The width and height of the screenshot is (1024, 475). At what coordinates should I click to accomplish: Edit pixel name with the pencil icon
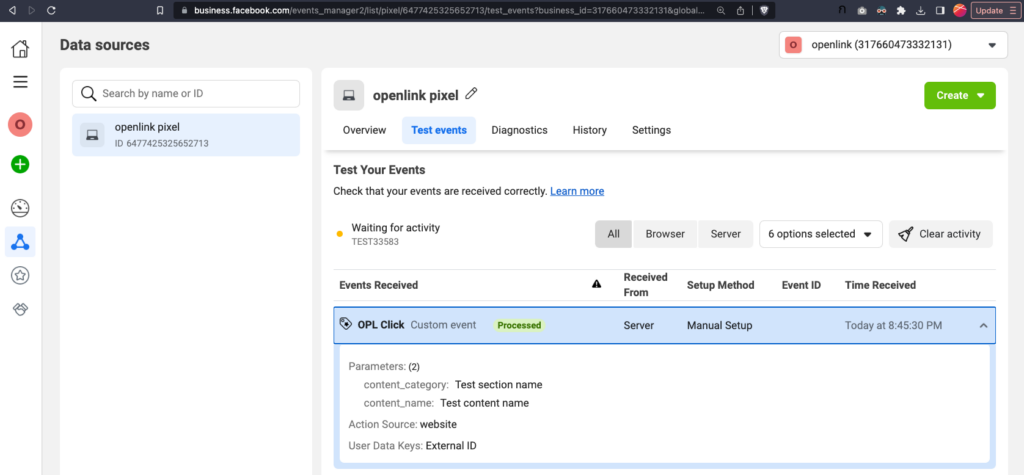[x=471, y=94]
